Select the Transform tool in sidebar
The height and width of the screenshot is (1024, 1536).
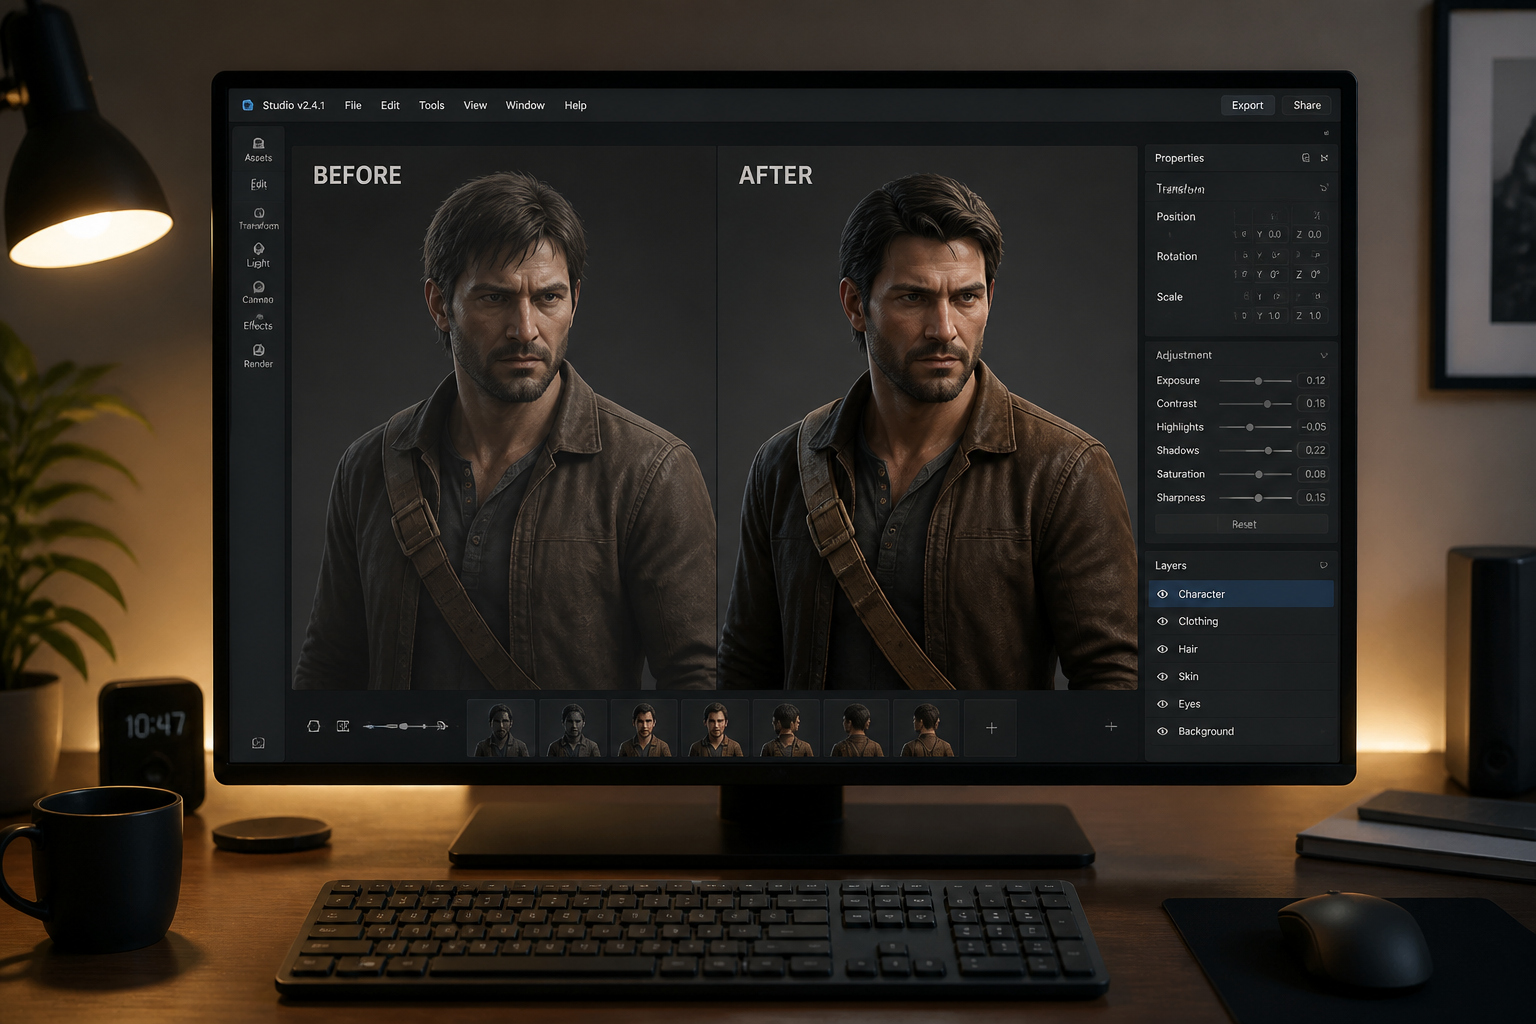[258, 219]
